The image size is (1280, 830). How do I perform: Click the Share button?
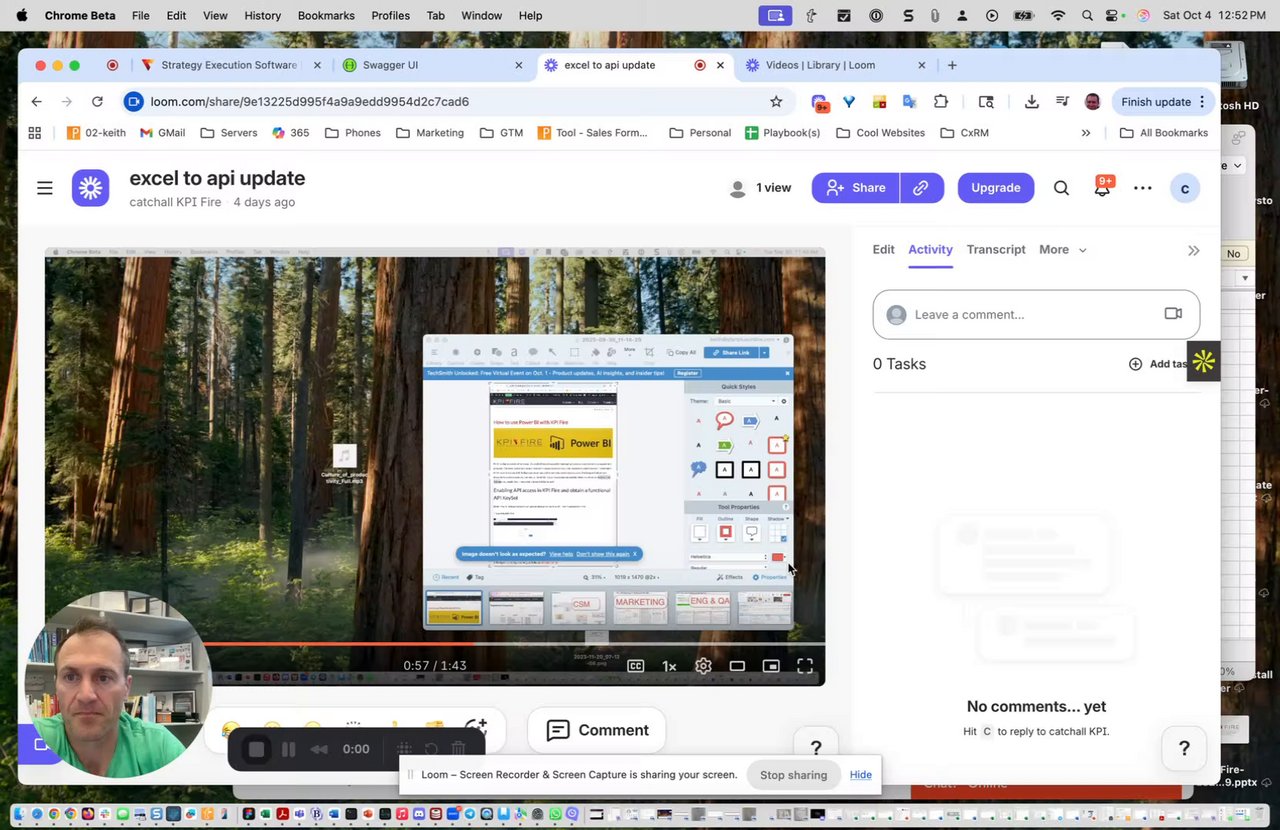coord(855,188)
